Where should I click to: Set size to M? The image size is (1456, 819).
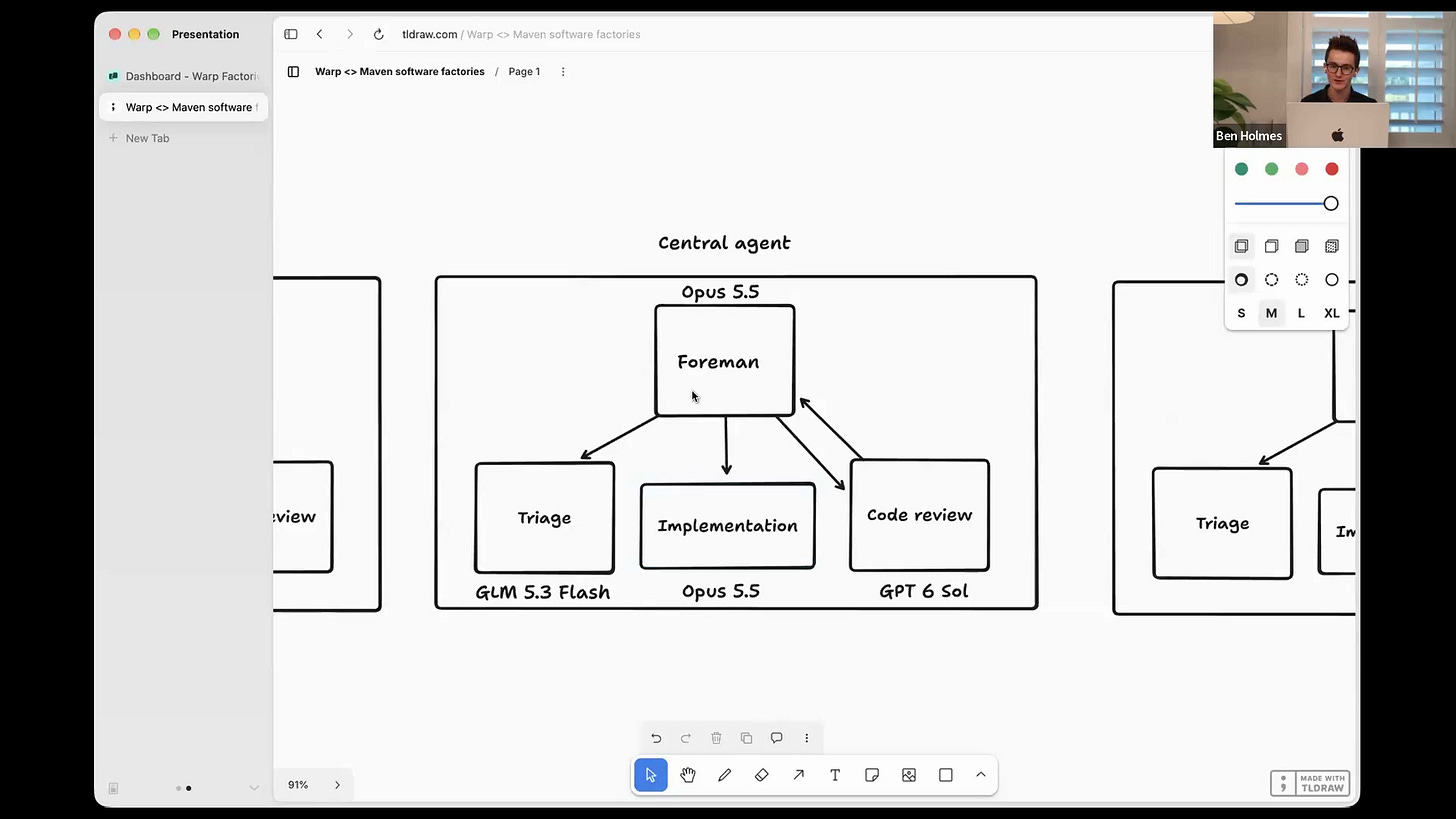(x=1271, y=313)
